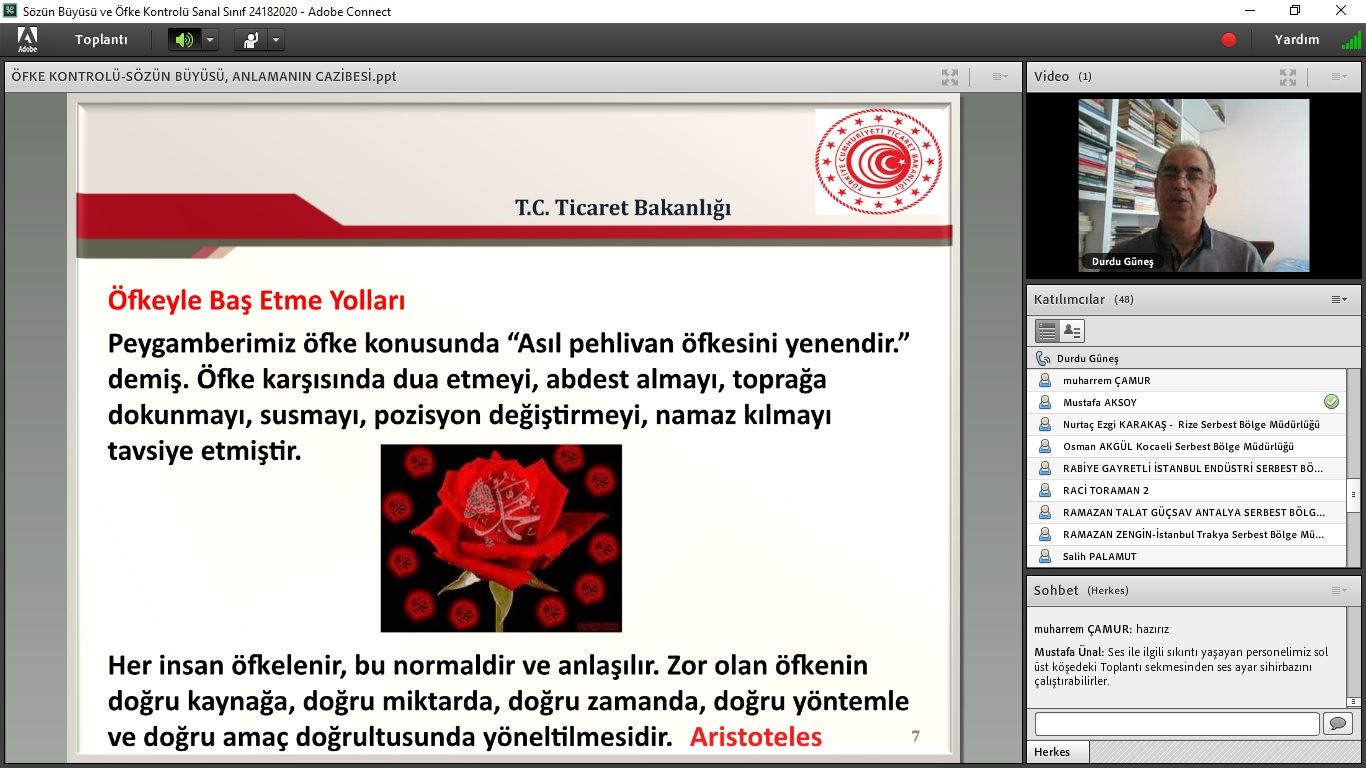Open the Video pod options menu

coord(1338,77)
